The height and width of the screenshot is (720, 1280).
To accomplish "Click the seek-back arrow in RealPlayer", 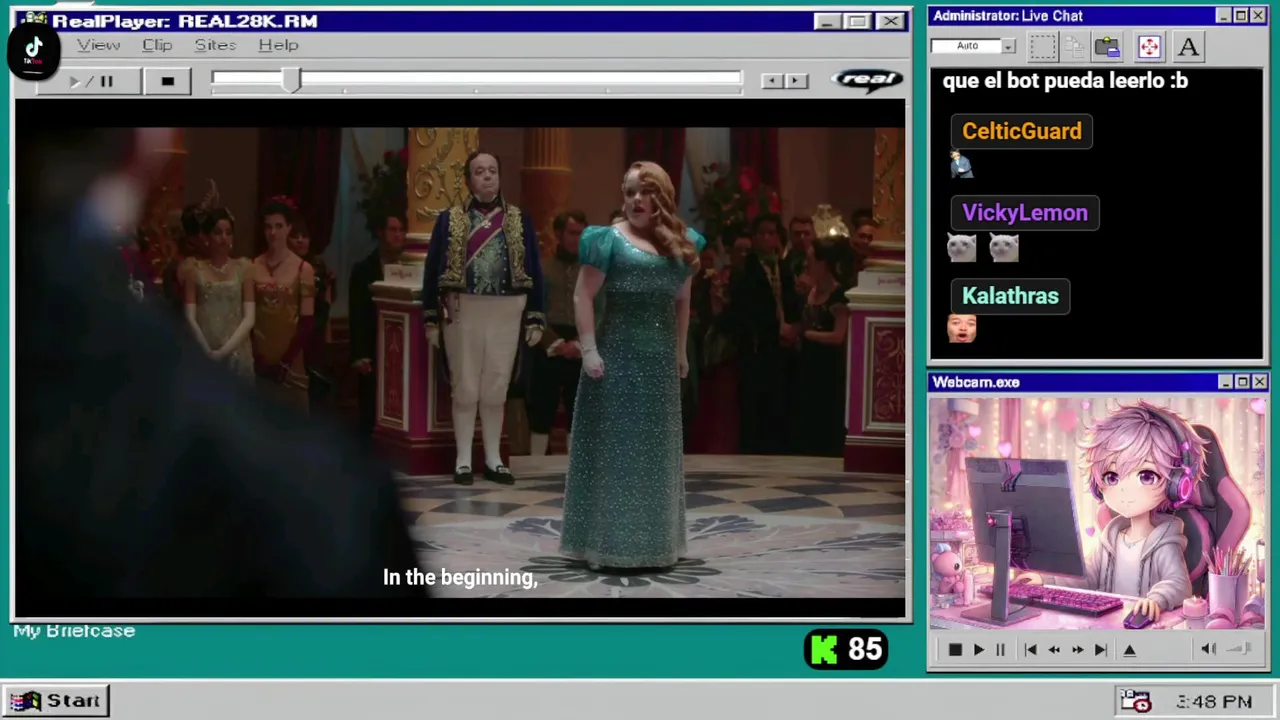I will (771, 81).
